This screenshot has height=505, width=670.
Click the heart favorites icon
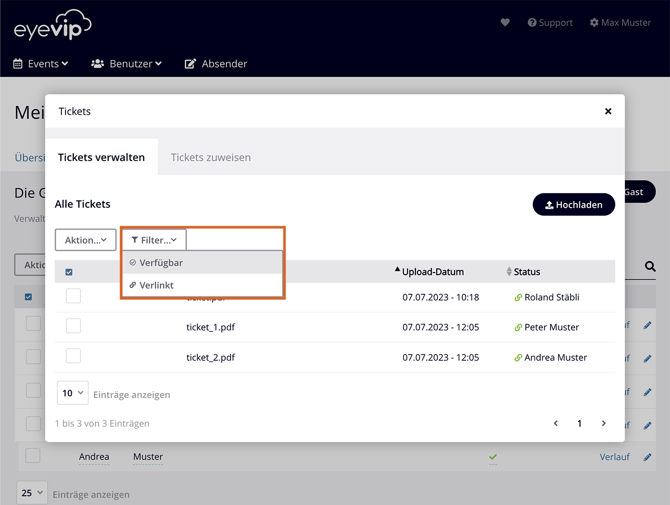(x=505, y=22)
